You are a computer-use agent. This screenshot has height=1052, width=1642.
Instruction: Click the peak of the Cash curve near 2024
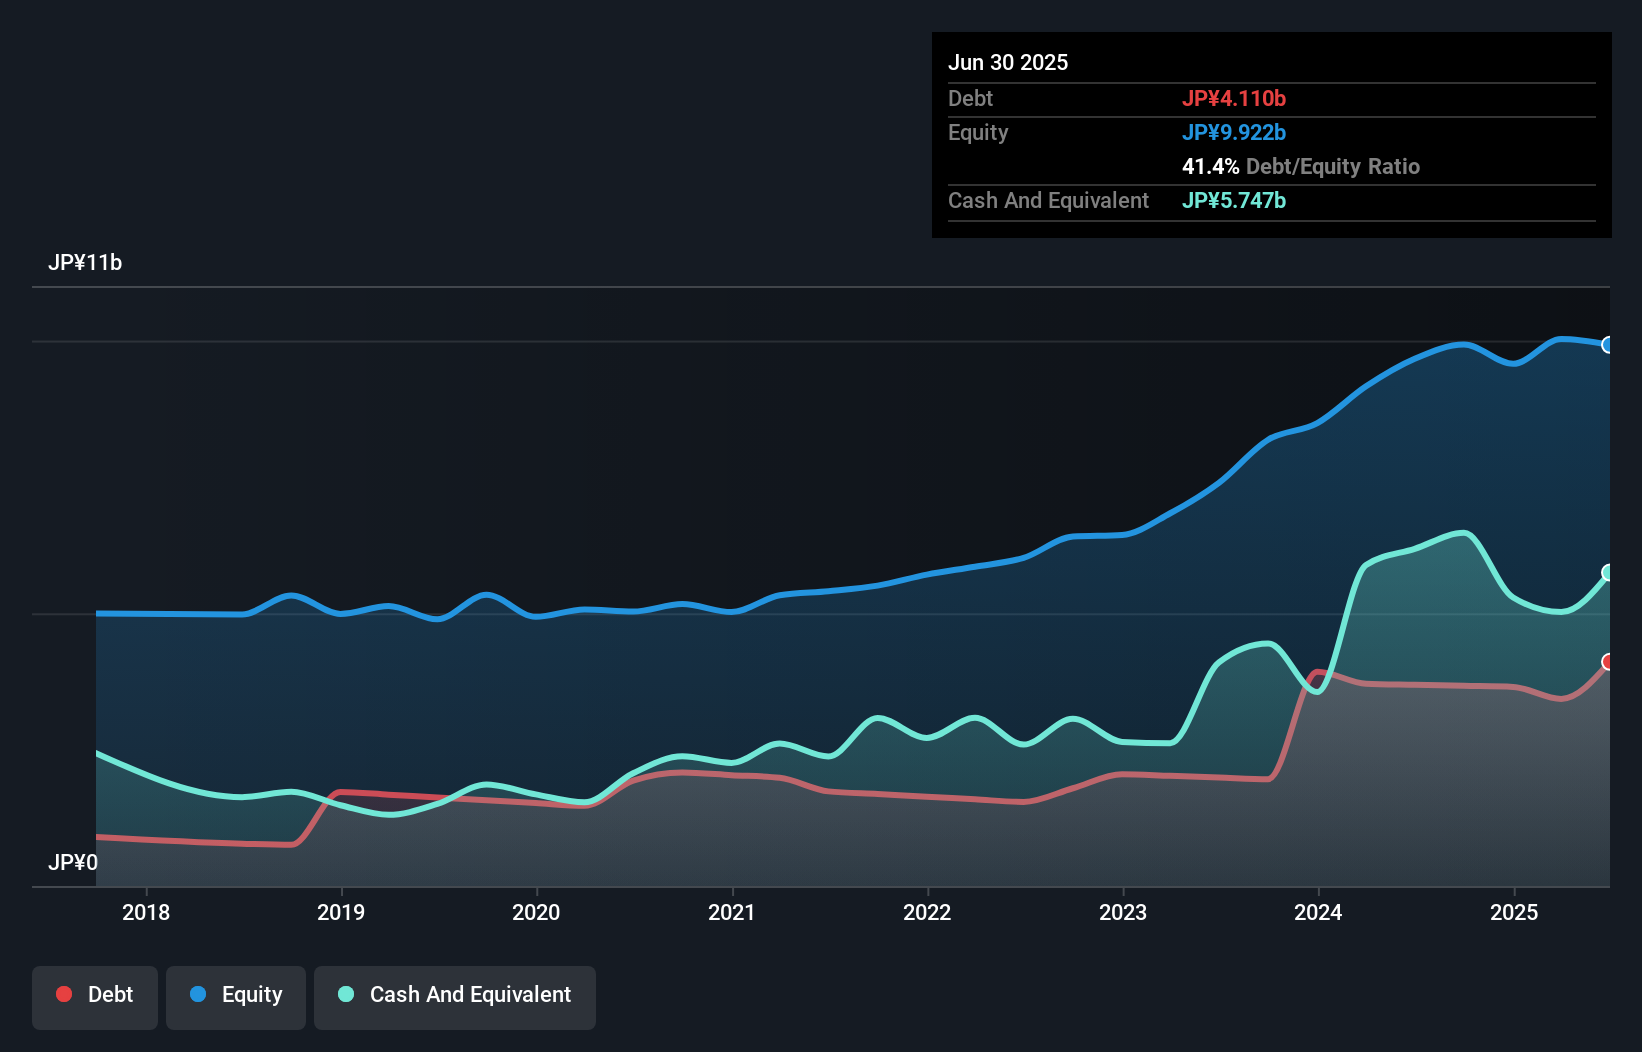[1463, 533]
